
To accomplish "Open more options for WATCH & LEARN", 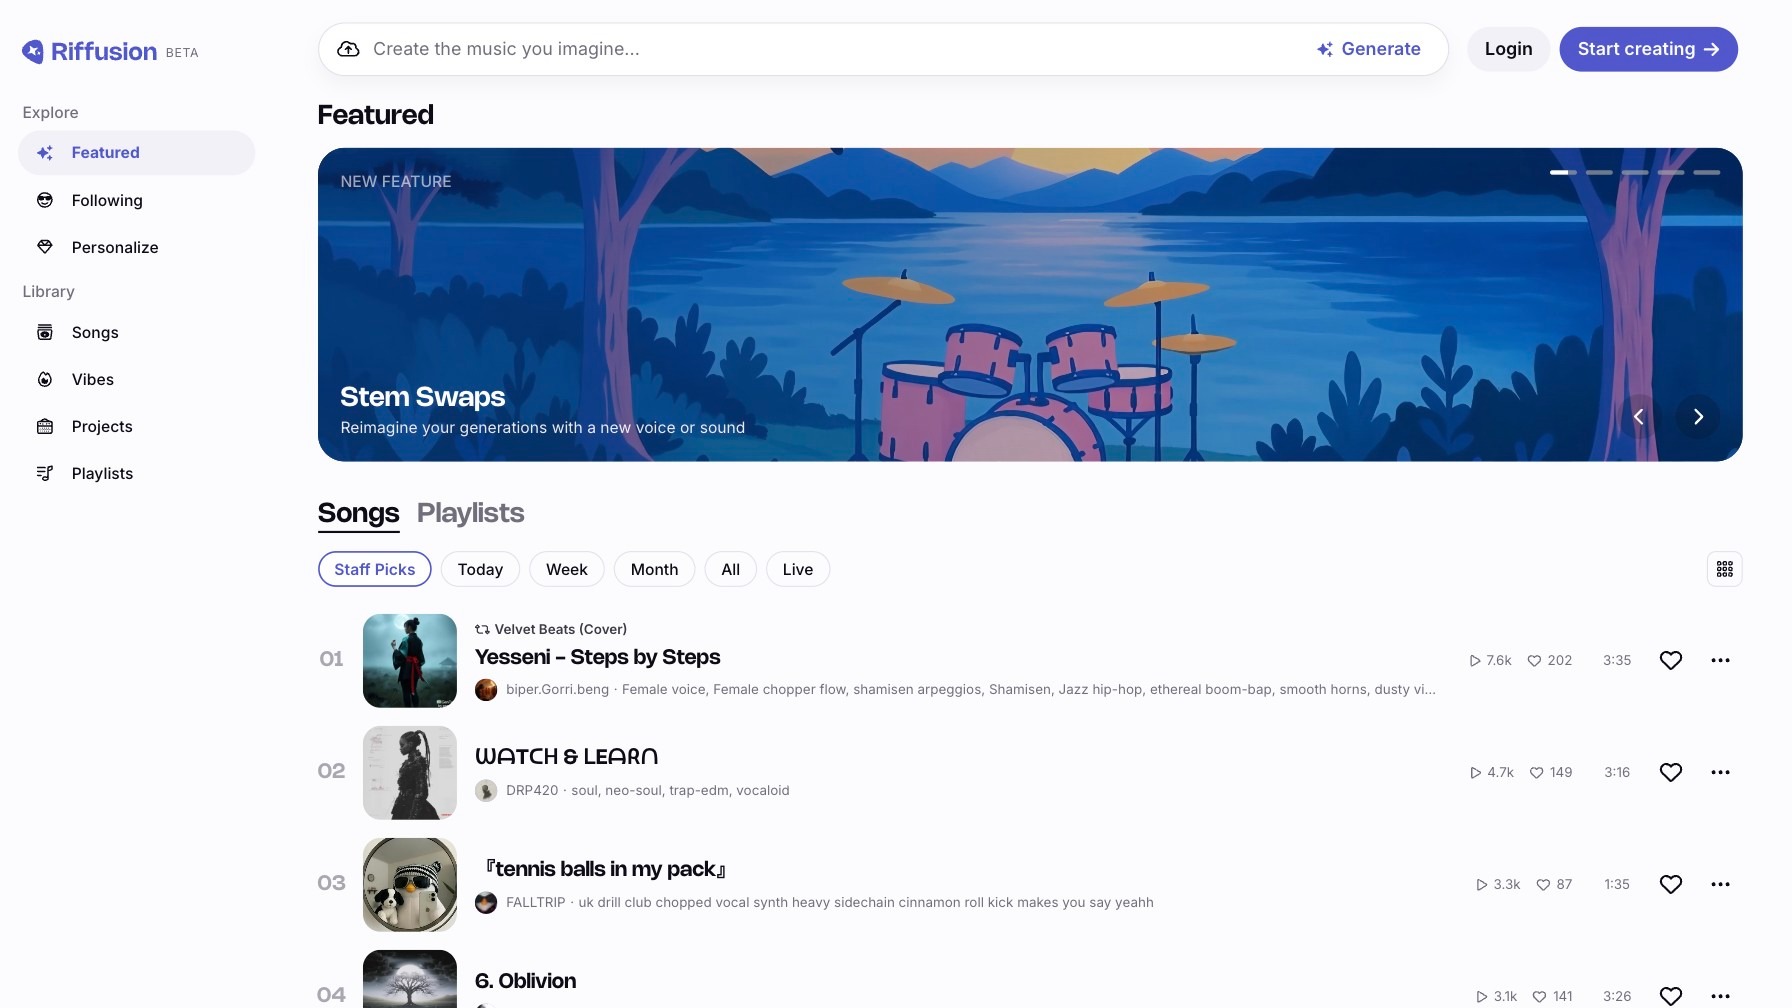I will [x=1720, y=772].
